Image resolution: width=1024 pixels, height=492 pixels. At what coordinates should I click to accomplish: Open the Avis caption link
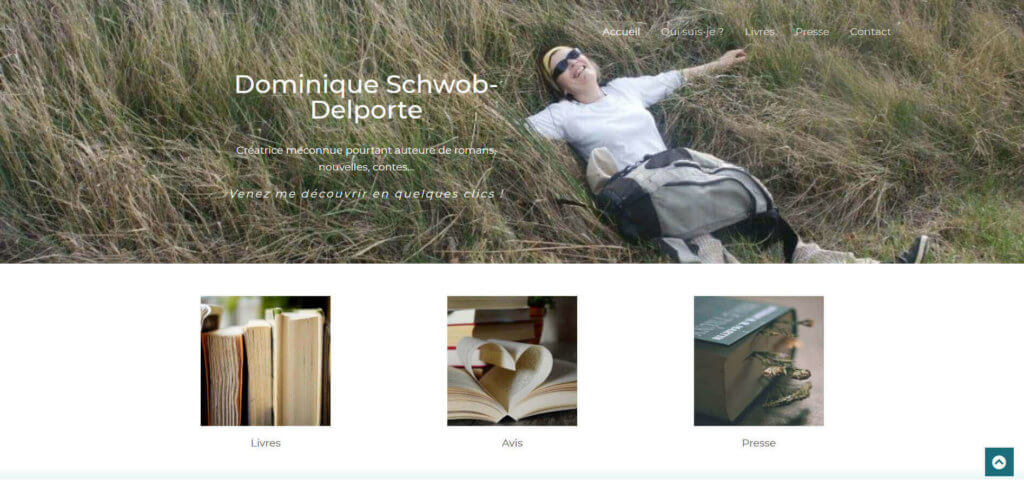[512, 443]
